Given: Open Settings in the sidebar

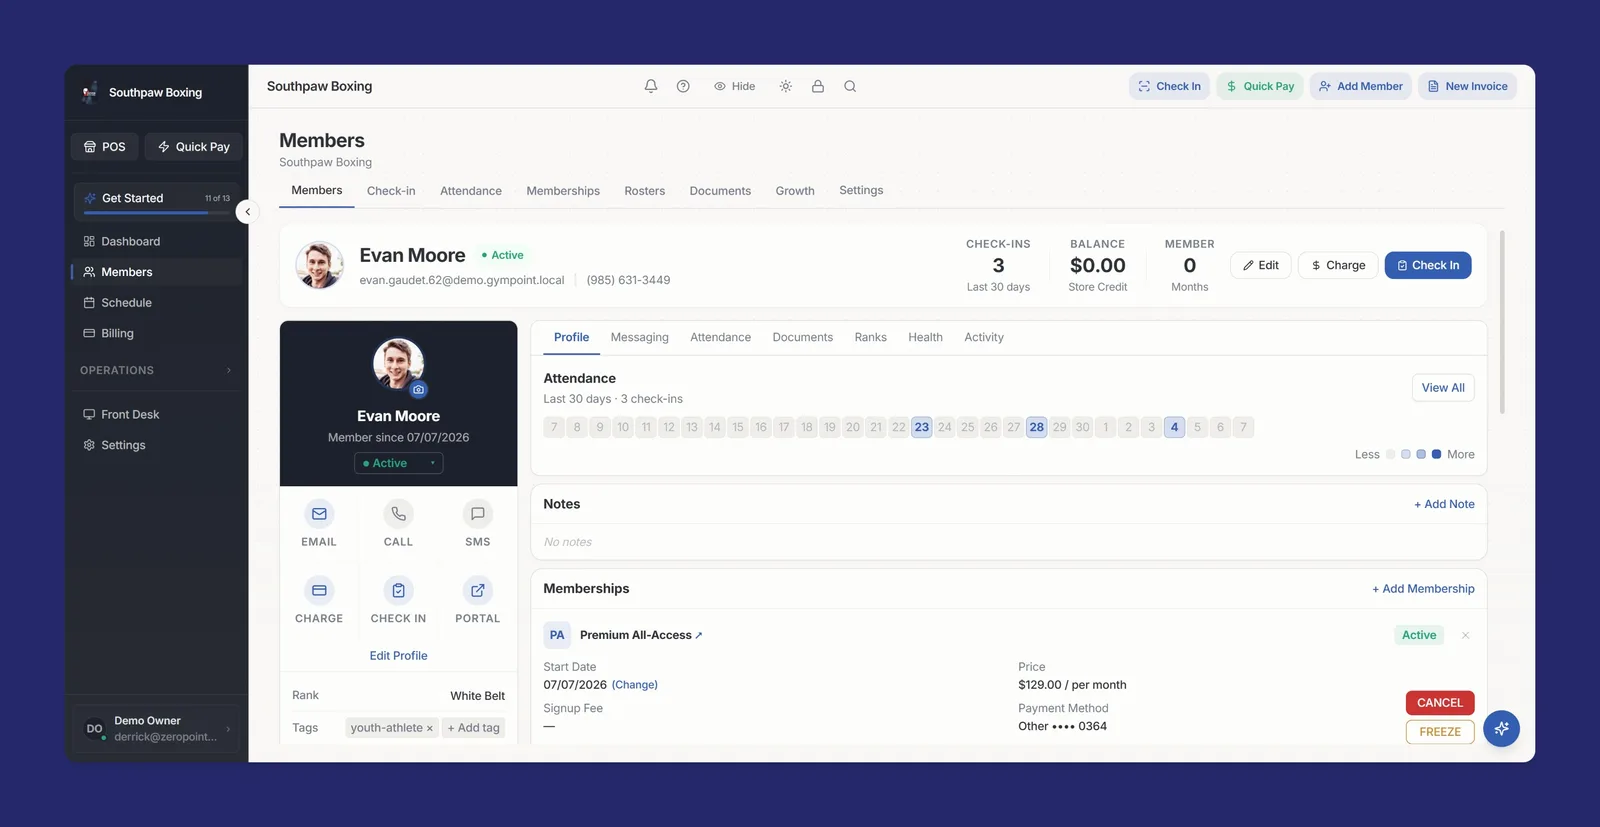Looking at the screenshot, I should [158, 445].
